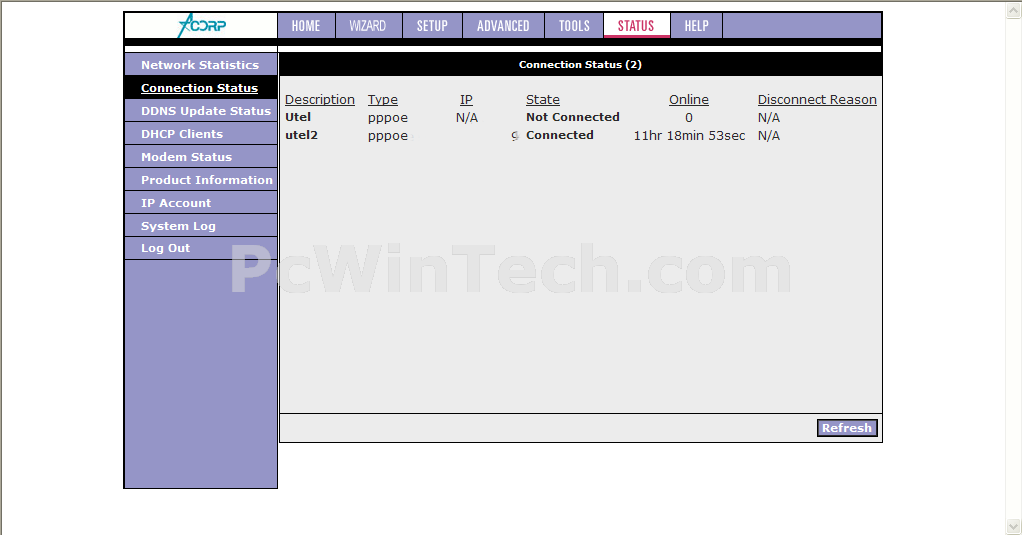Viewport: 1022px width, 535px height.
Task: Switch to the SETUP tab
Action: point(432,26)
